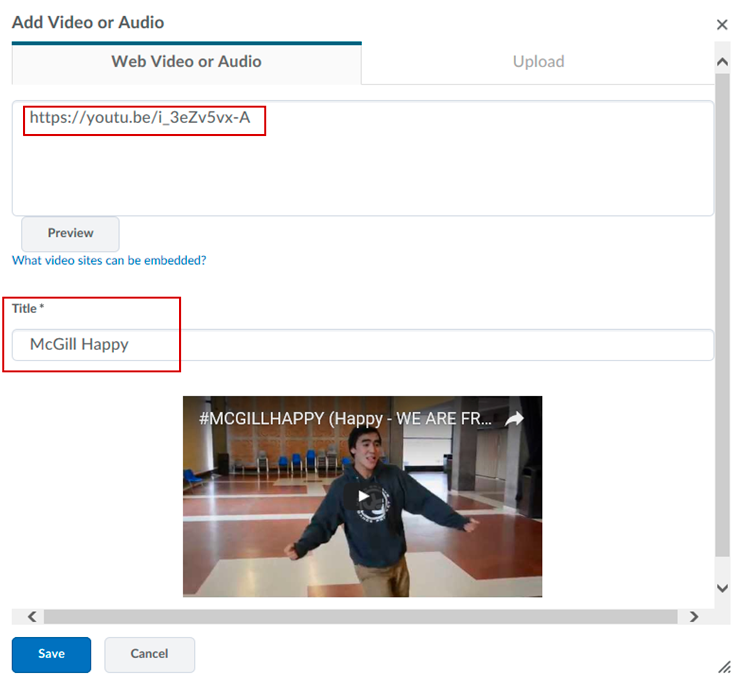Click the dialog resize handle in corner
The image size is (733, 680).
(723, 666)
